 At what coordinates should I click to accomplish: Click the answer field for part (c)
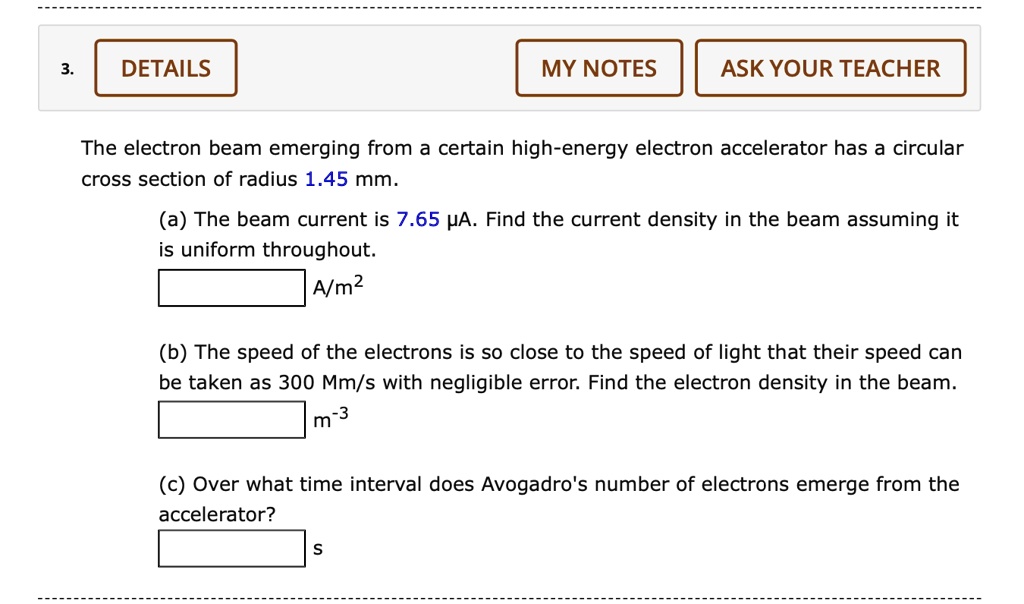[x=230, y=547]
